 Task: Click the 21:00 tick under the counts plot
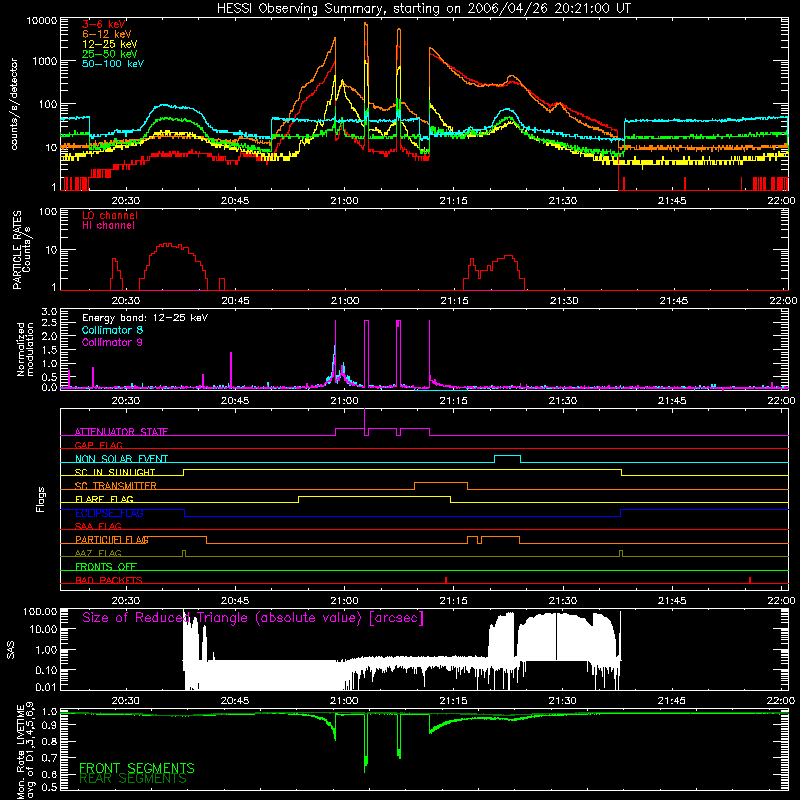tap(344, 201)
